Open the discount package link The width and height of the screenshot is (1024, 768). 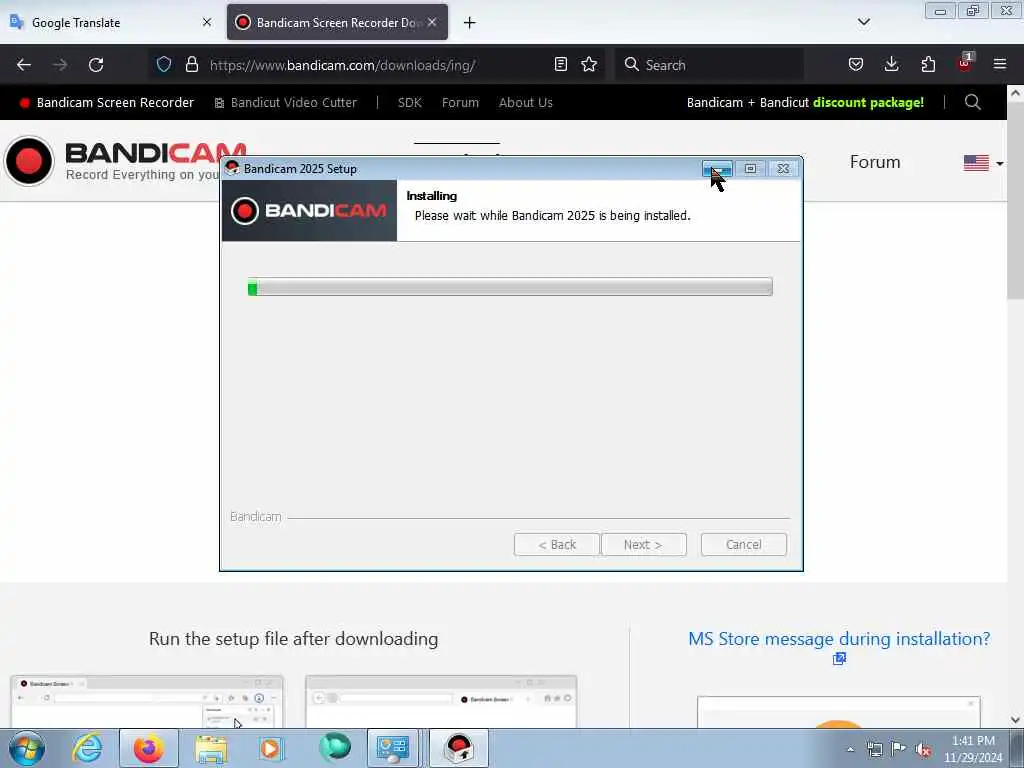(868, 103)
